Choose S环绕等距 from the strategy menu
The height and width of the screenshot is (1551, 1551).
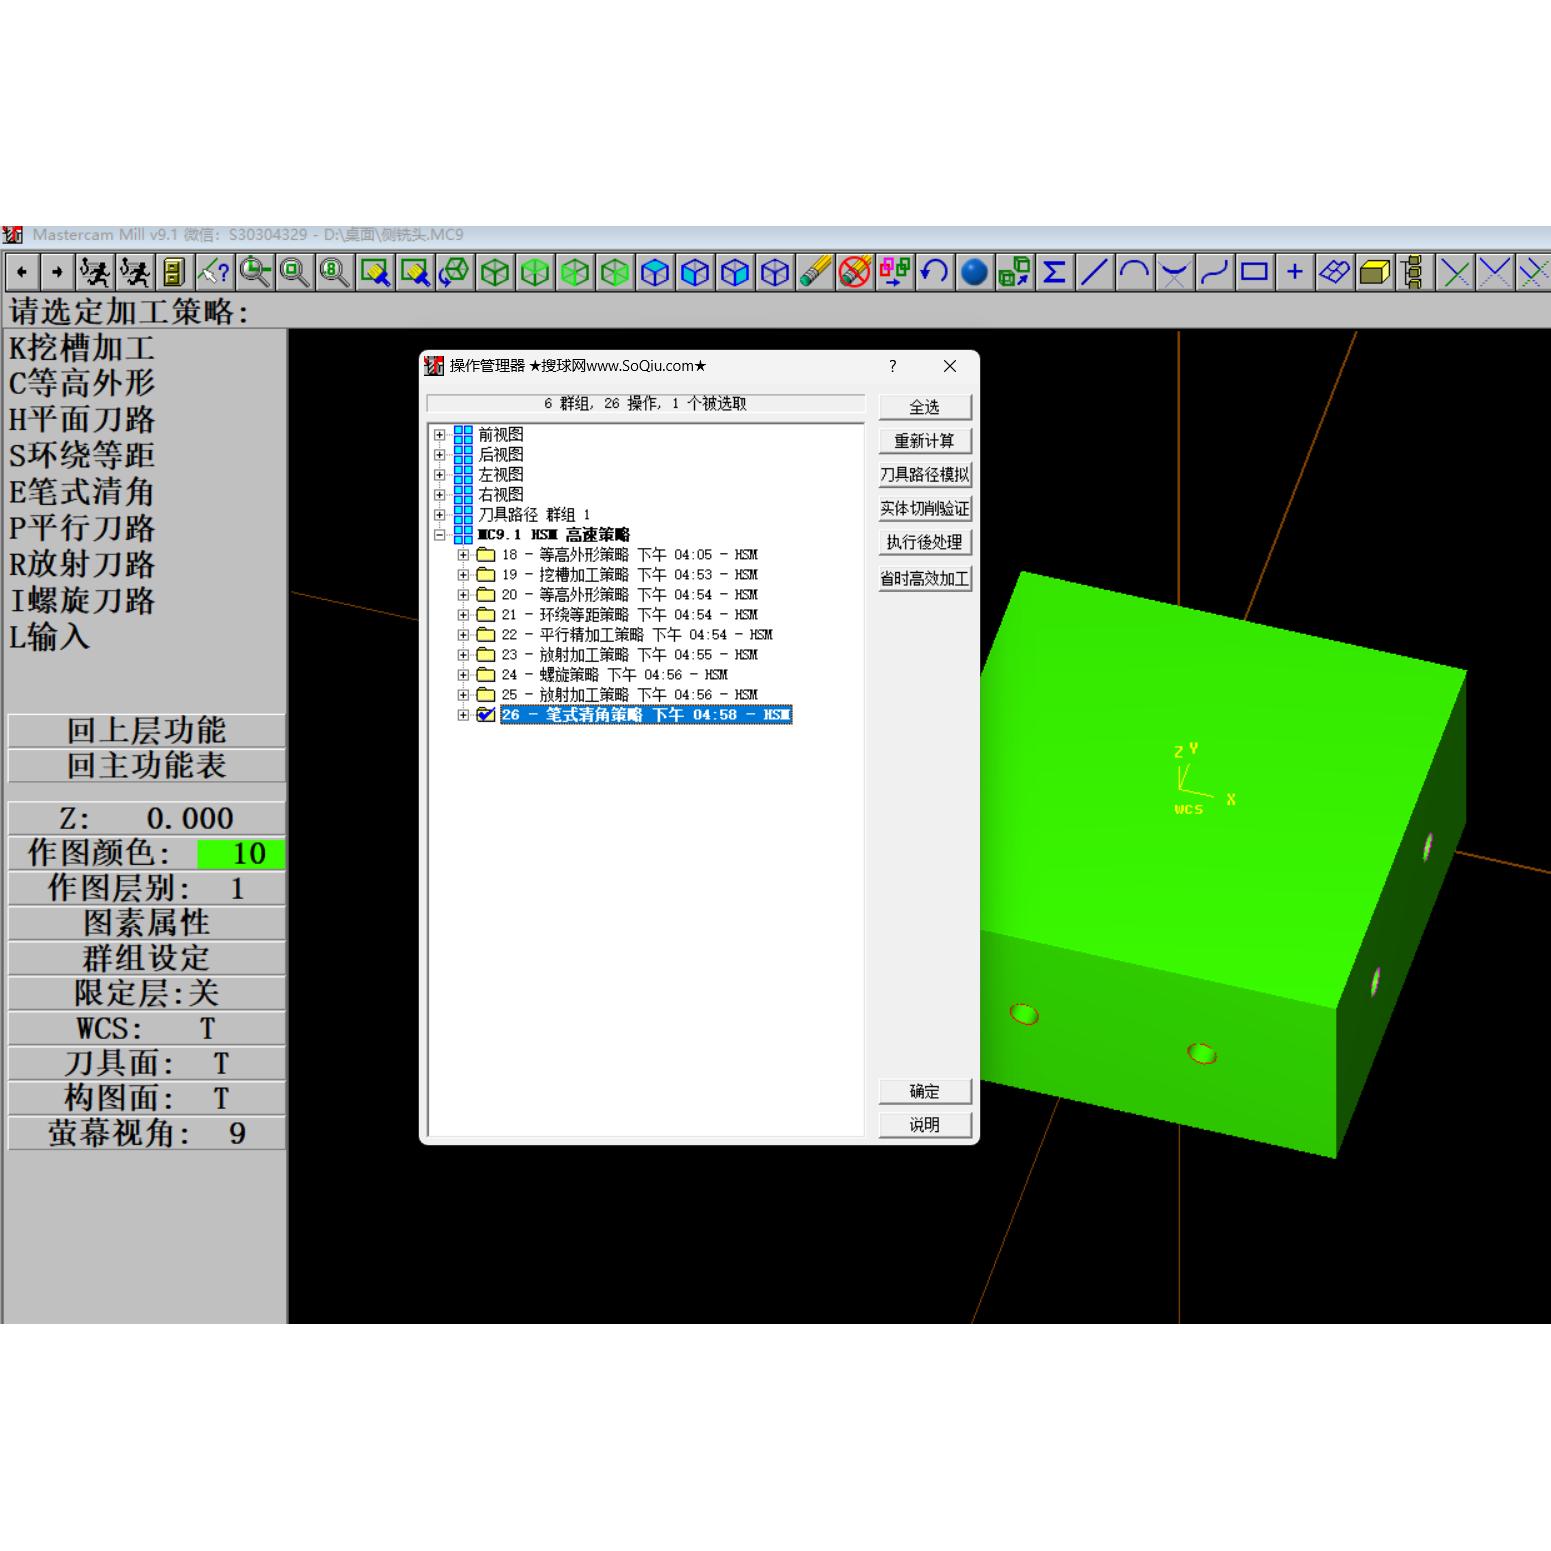[x=82, y=455]
